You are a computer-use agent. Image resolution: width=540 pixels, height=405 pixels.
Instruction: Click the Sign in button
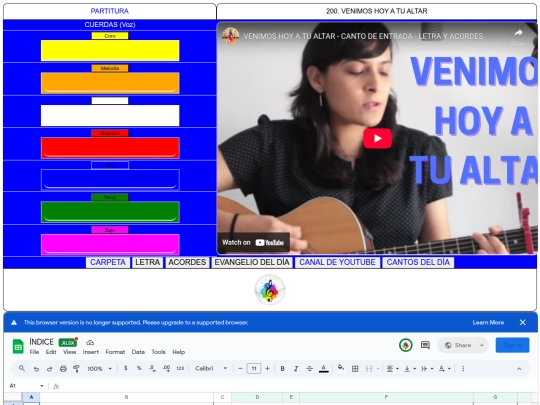(512, 345)
